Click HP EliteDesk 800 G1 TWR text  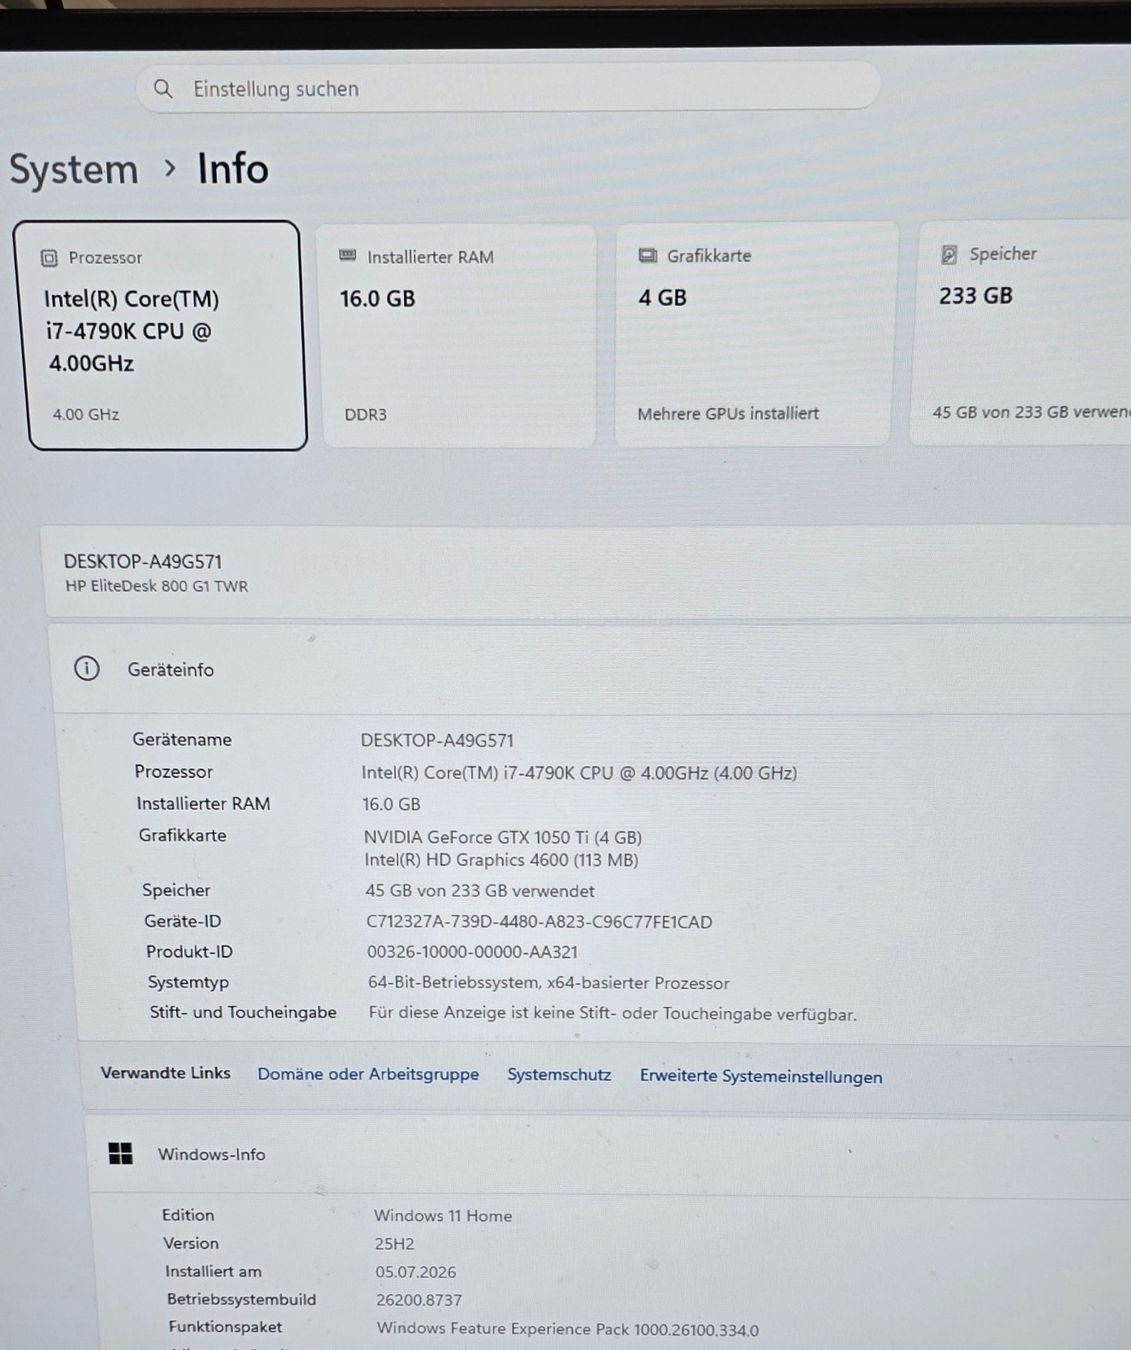coord(157,587)
